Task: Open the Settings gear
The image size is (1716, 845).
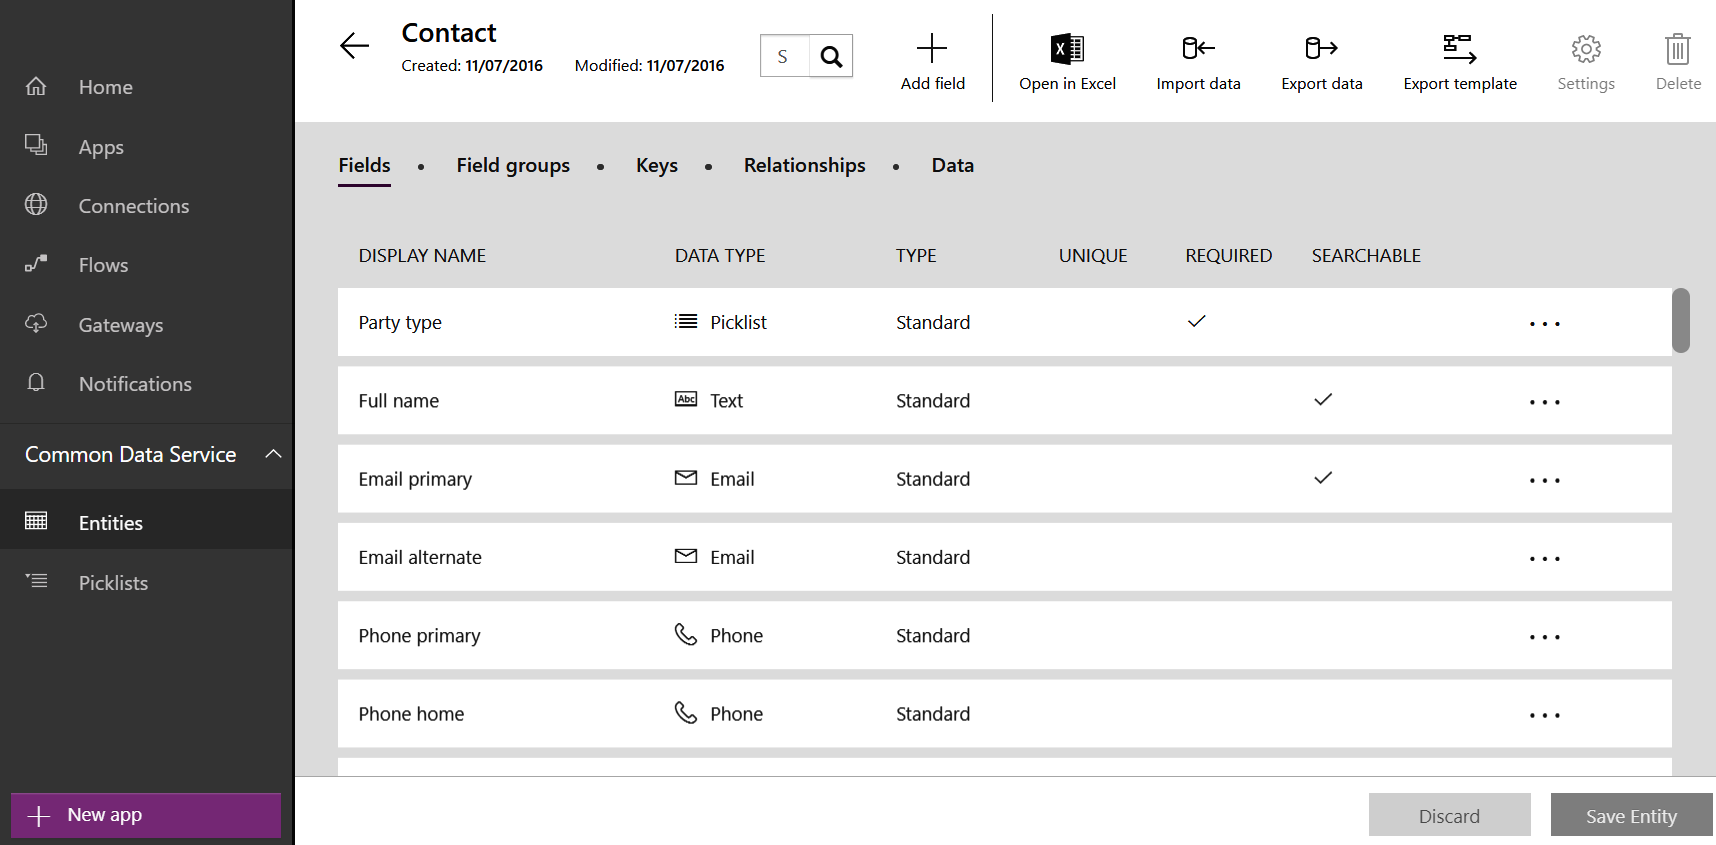Action: click(x=1586, y=48)
